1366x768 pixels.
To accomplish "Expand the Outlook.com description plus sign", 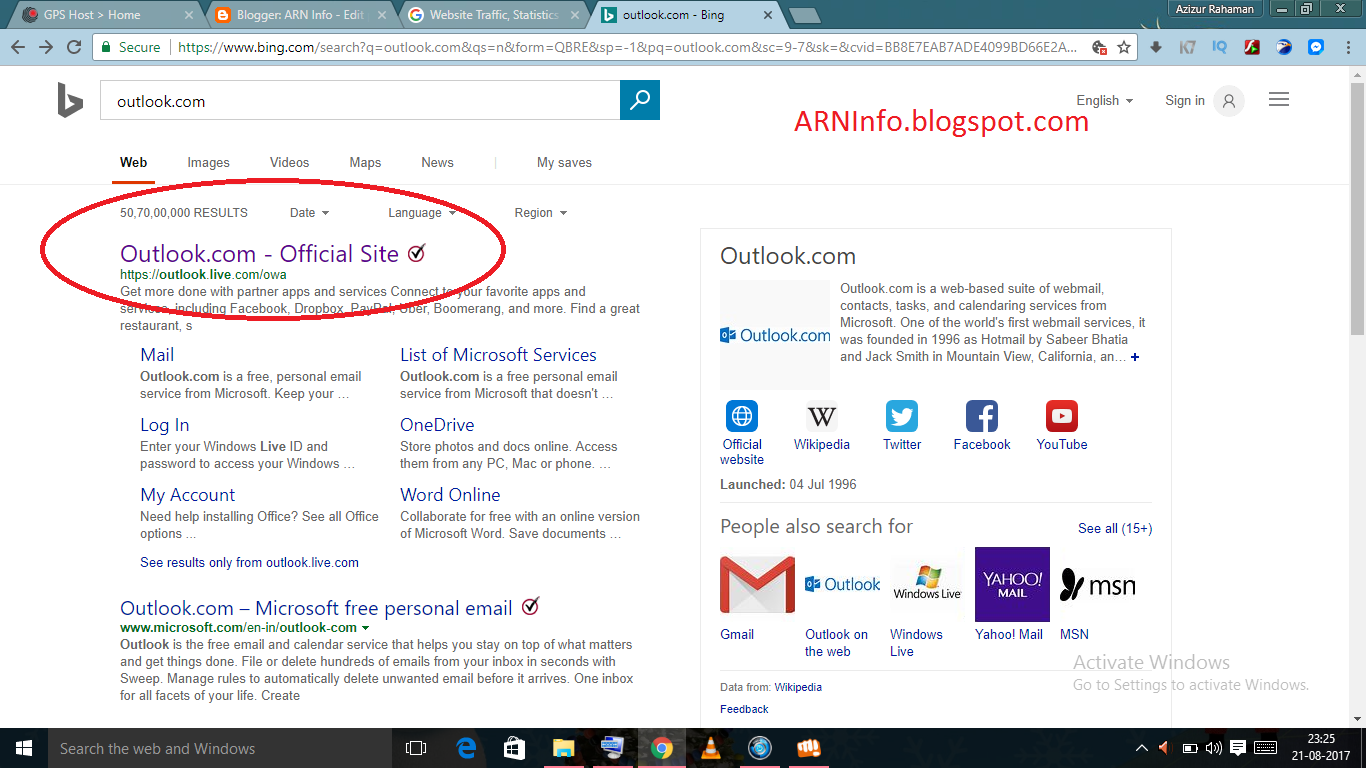I will pos(1135,357).
